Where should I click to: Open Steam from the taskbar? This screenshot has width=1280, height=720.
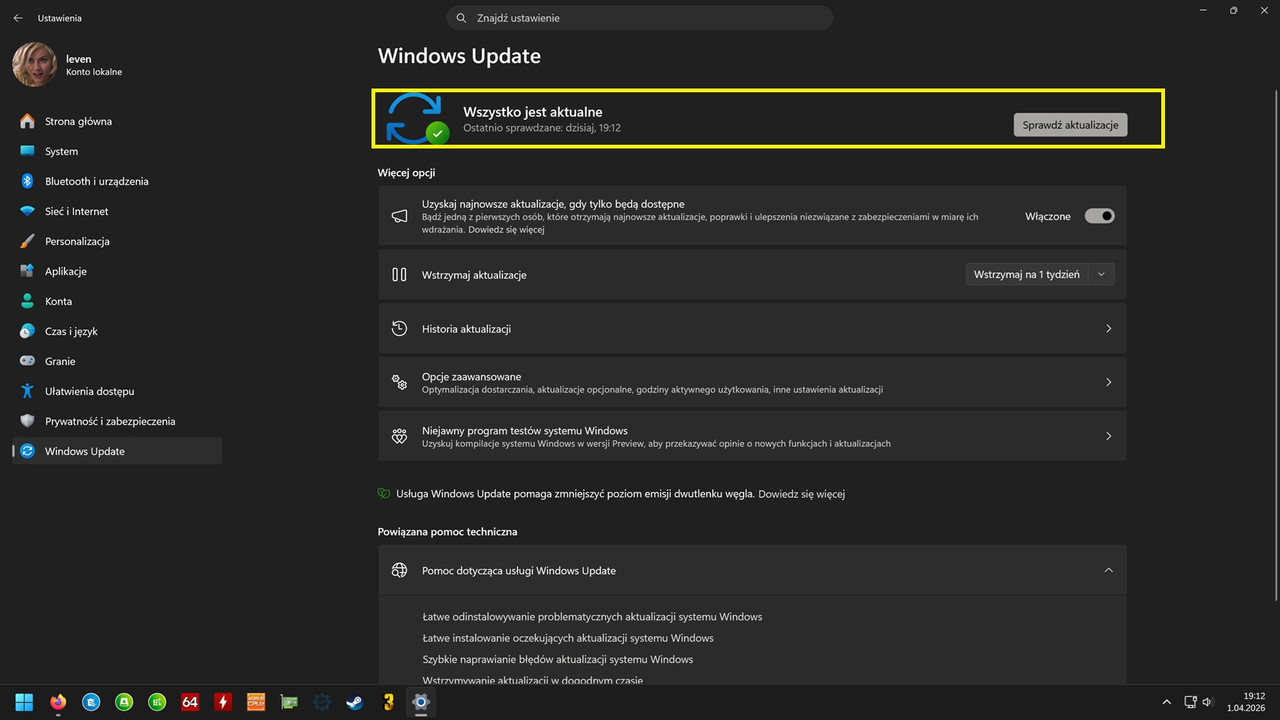coord(355,702)
